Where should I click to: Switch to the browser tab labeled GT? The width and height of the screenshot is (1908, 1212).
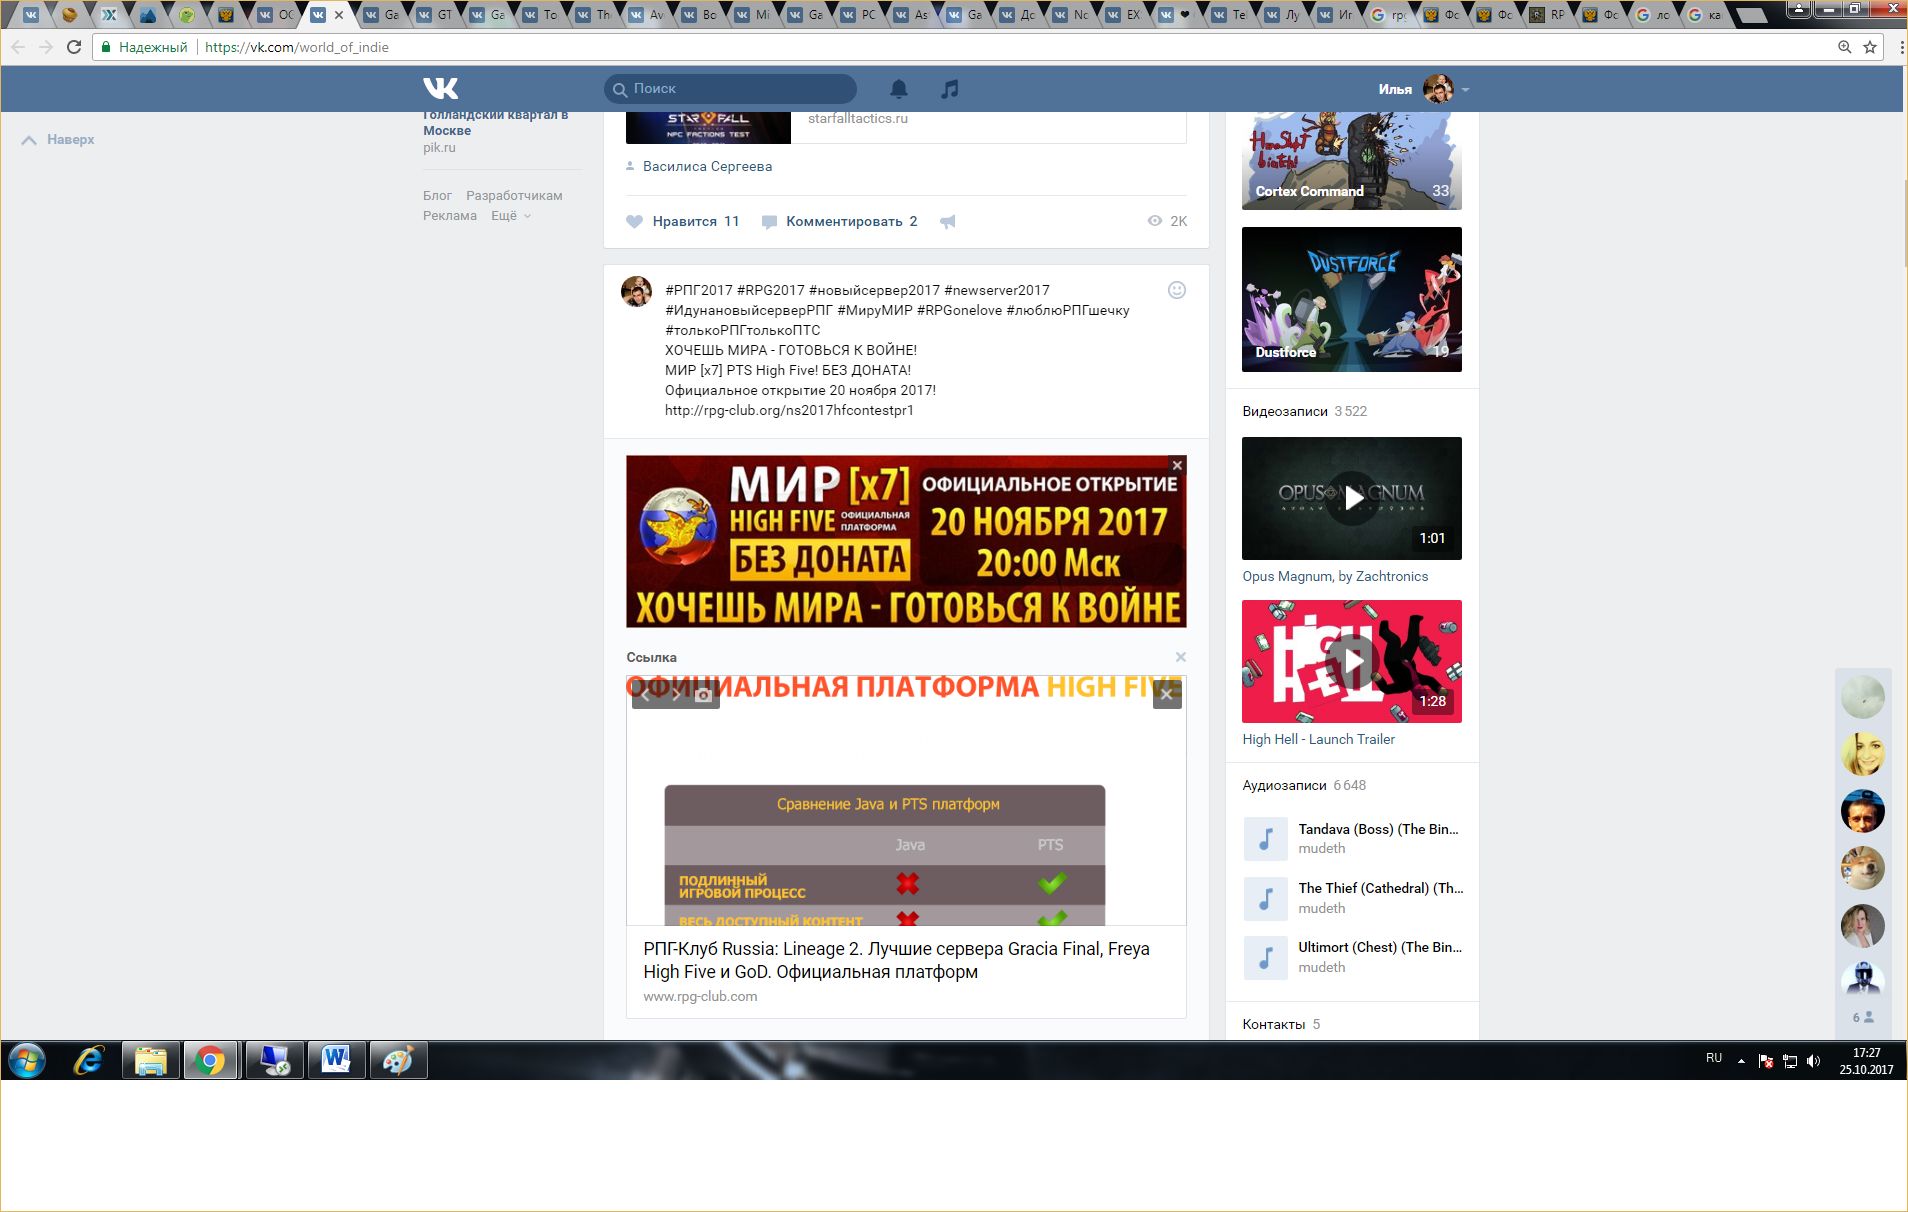coord(437,15)
